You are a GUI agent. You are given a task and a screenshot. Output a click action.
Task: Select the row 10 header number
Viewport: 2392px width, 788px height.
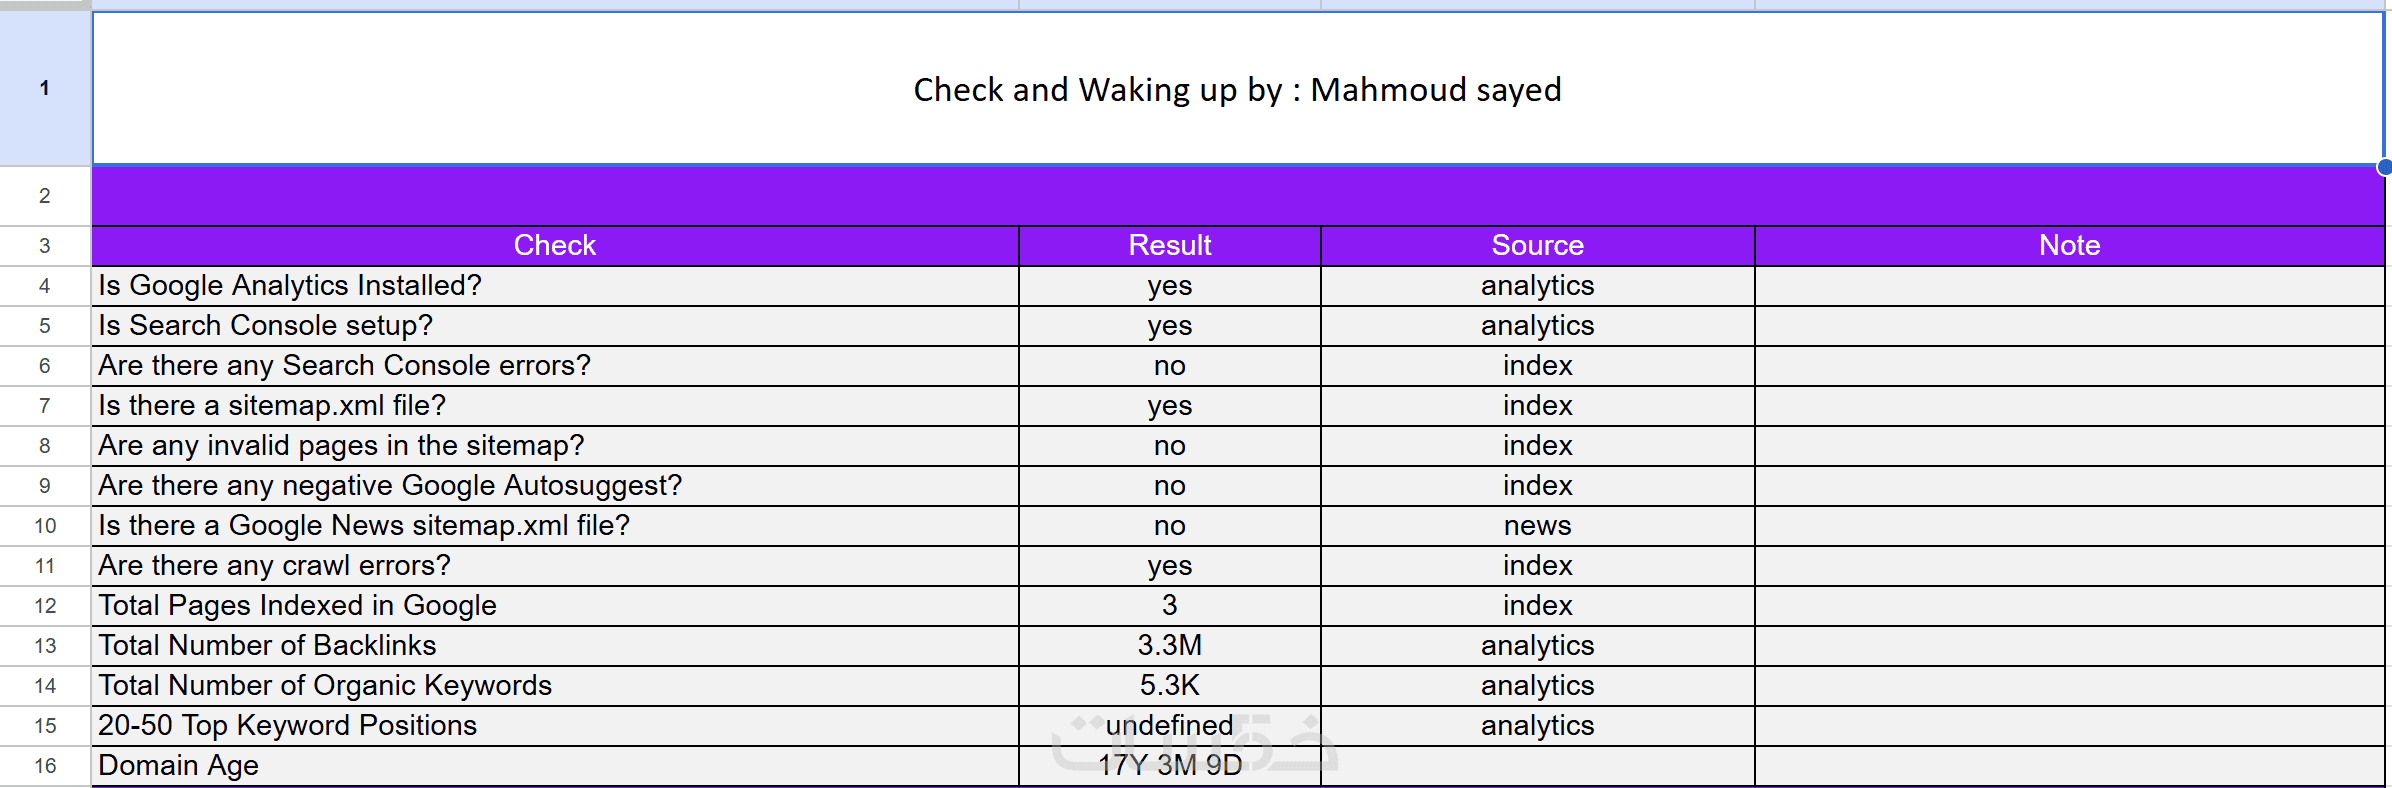tap(45, 526)
